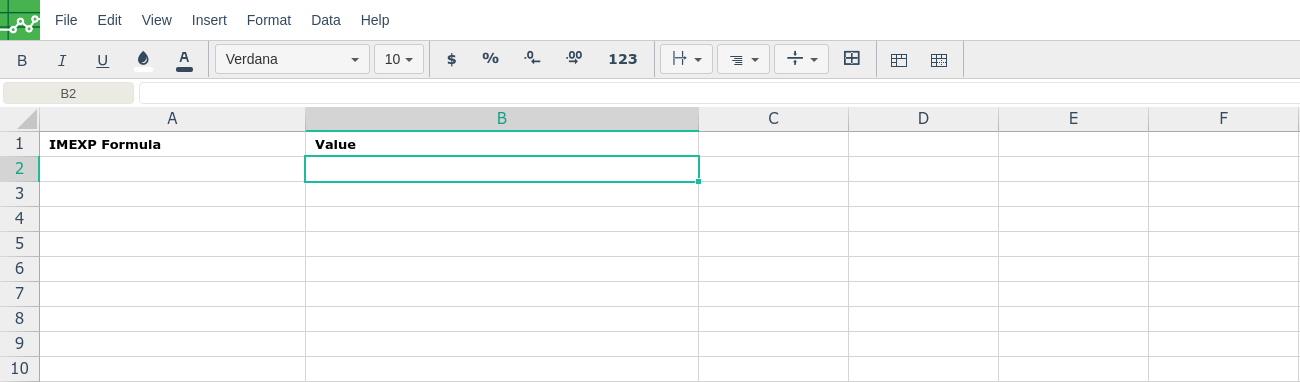Increase decimal places
The image size is (1300, 382).
click(x=573, y=59)
